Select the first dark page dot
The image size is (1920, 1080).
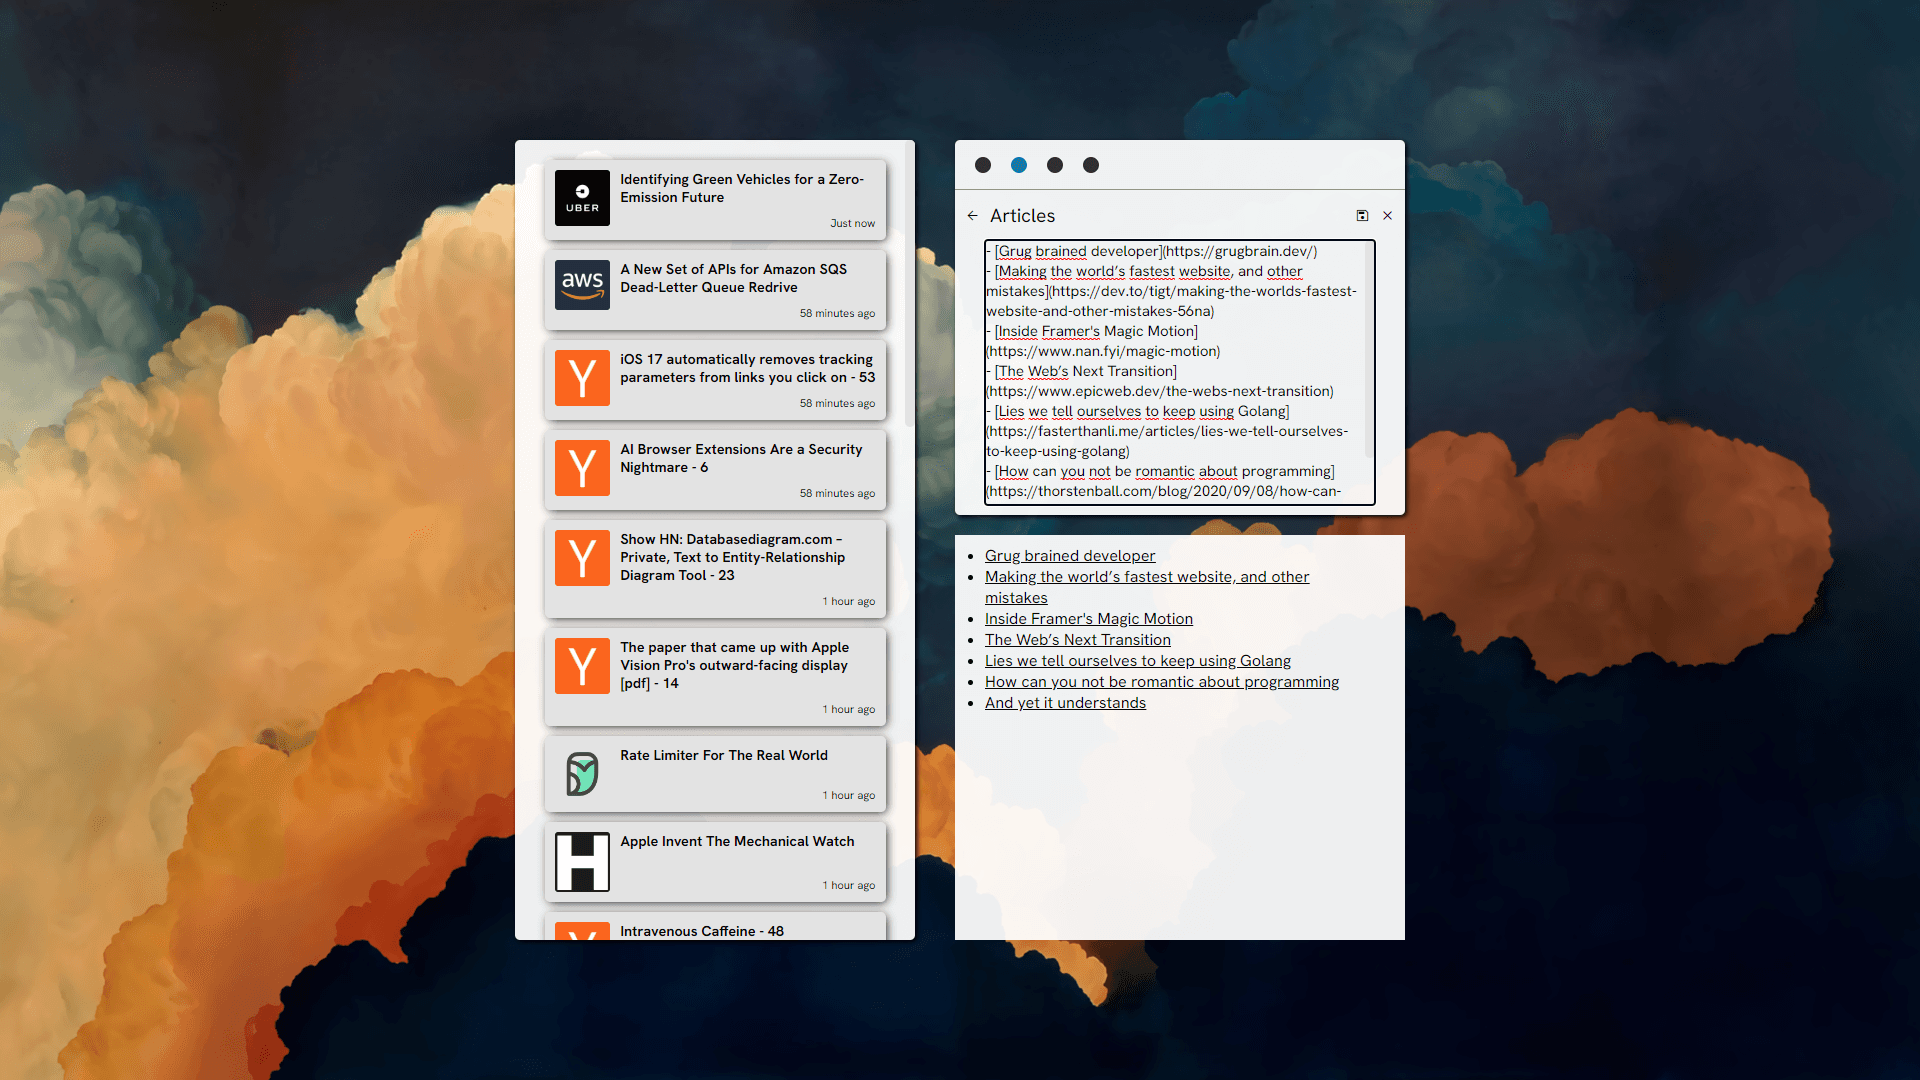(983, 165)
